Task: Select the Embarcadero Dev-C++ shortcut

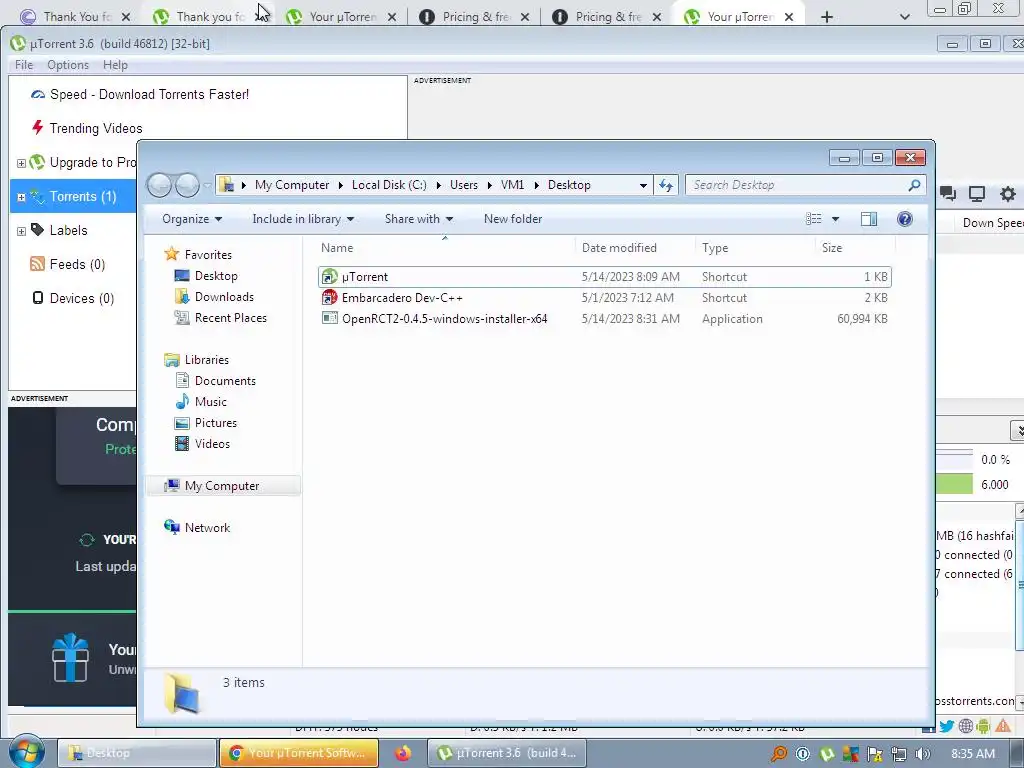Action: click(x=604, y=298)
